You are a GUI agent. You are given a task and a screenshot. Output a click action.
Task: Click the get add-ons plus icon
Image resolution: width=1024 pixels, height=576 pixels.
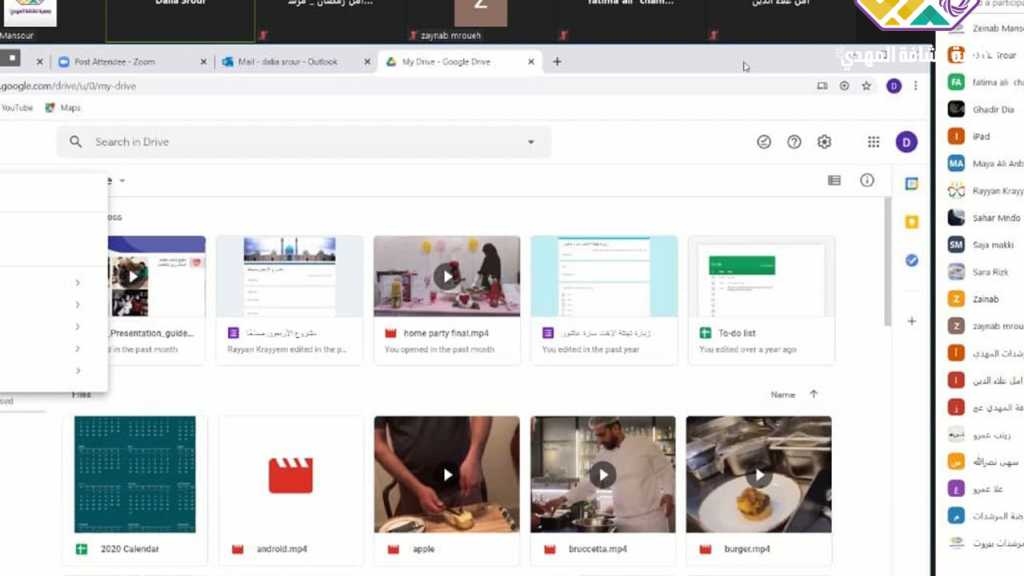911,321
